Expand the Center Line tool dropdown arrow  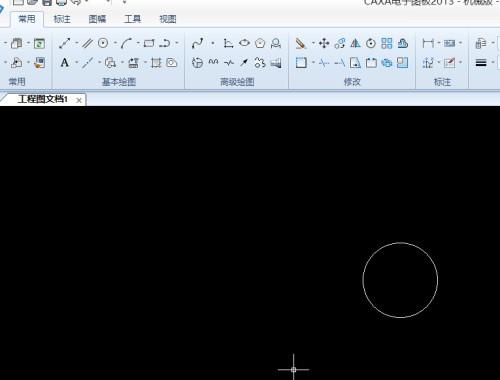99,62
